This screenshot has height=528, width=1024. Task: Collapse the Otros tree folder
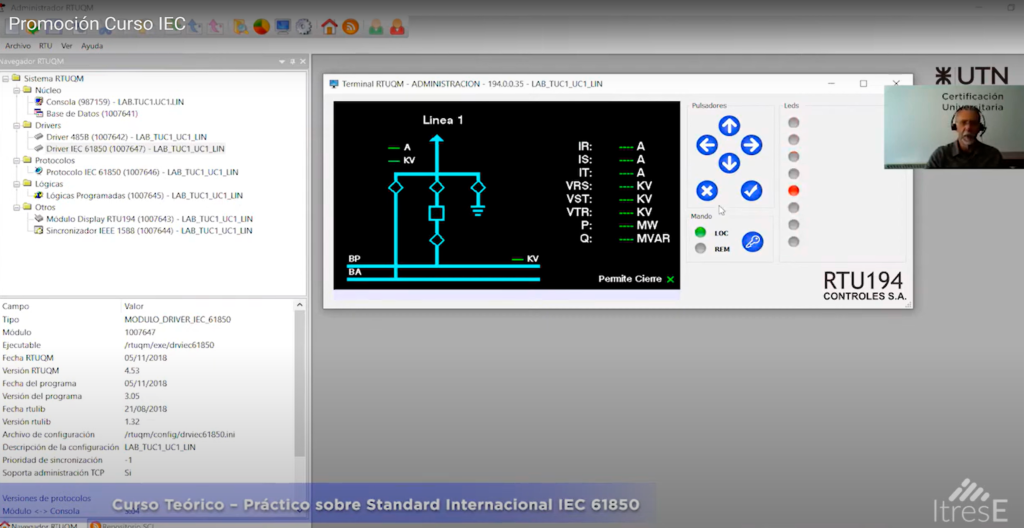click(16, 208)
